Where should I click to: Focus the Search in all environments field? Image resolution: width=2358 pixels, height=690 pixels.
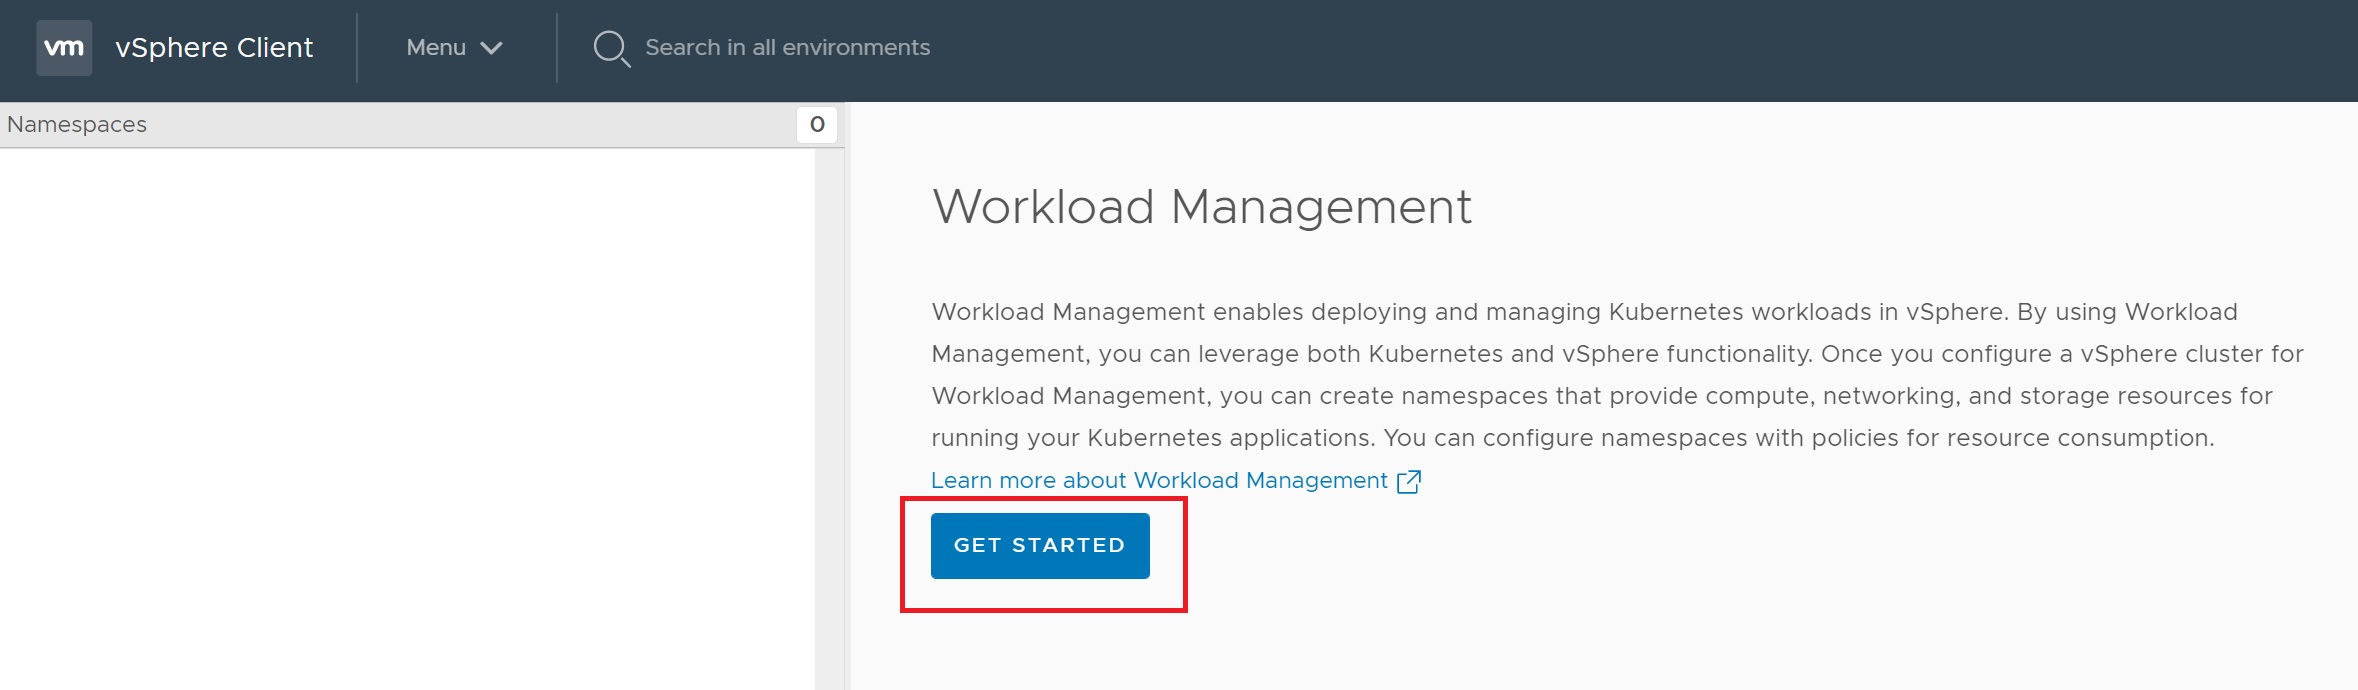[787, 48]
